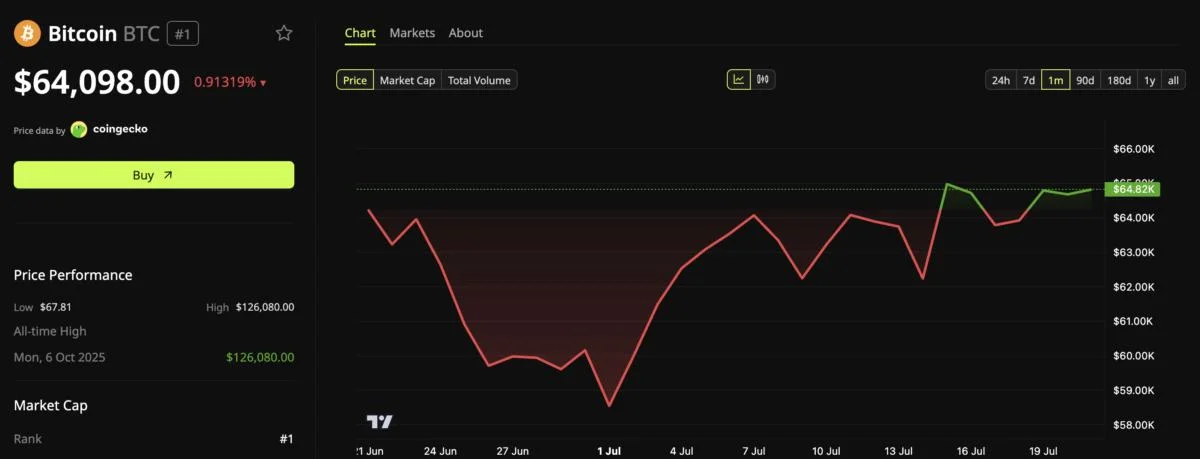Set chart range to all

pos(1173,80)
